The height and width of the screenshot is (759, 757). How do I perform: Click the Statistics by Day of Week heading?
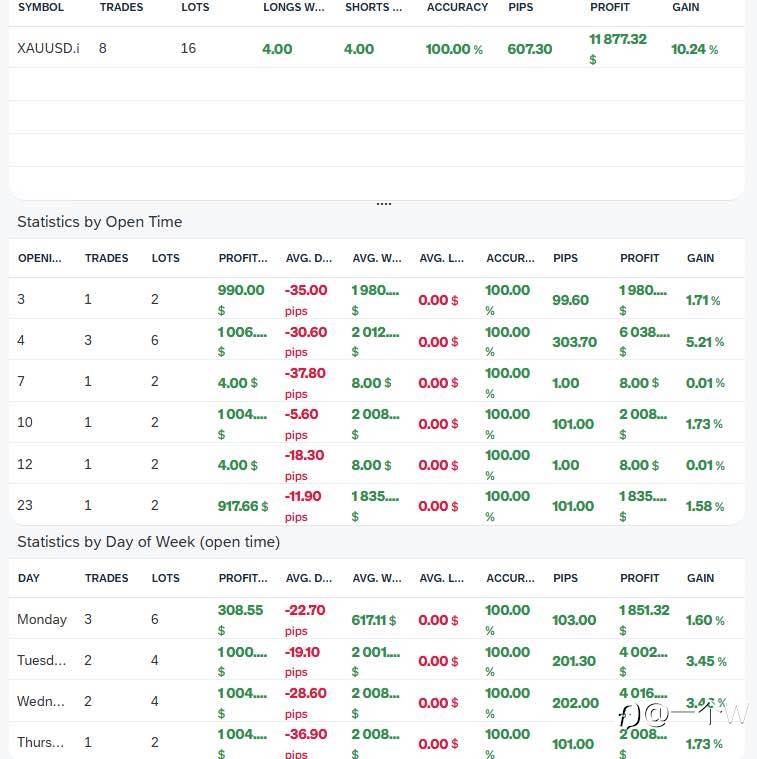148,542
